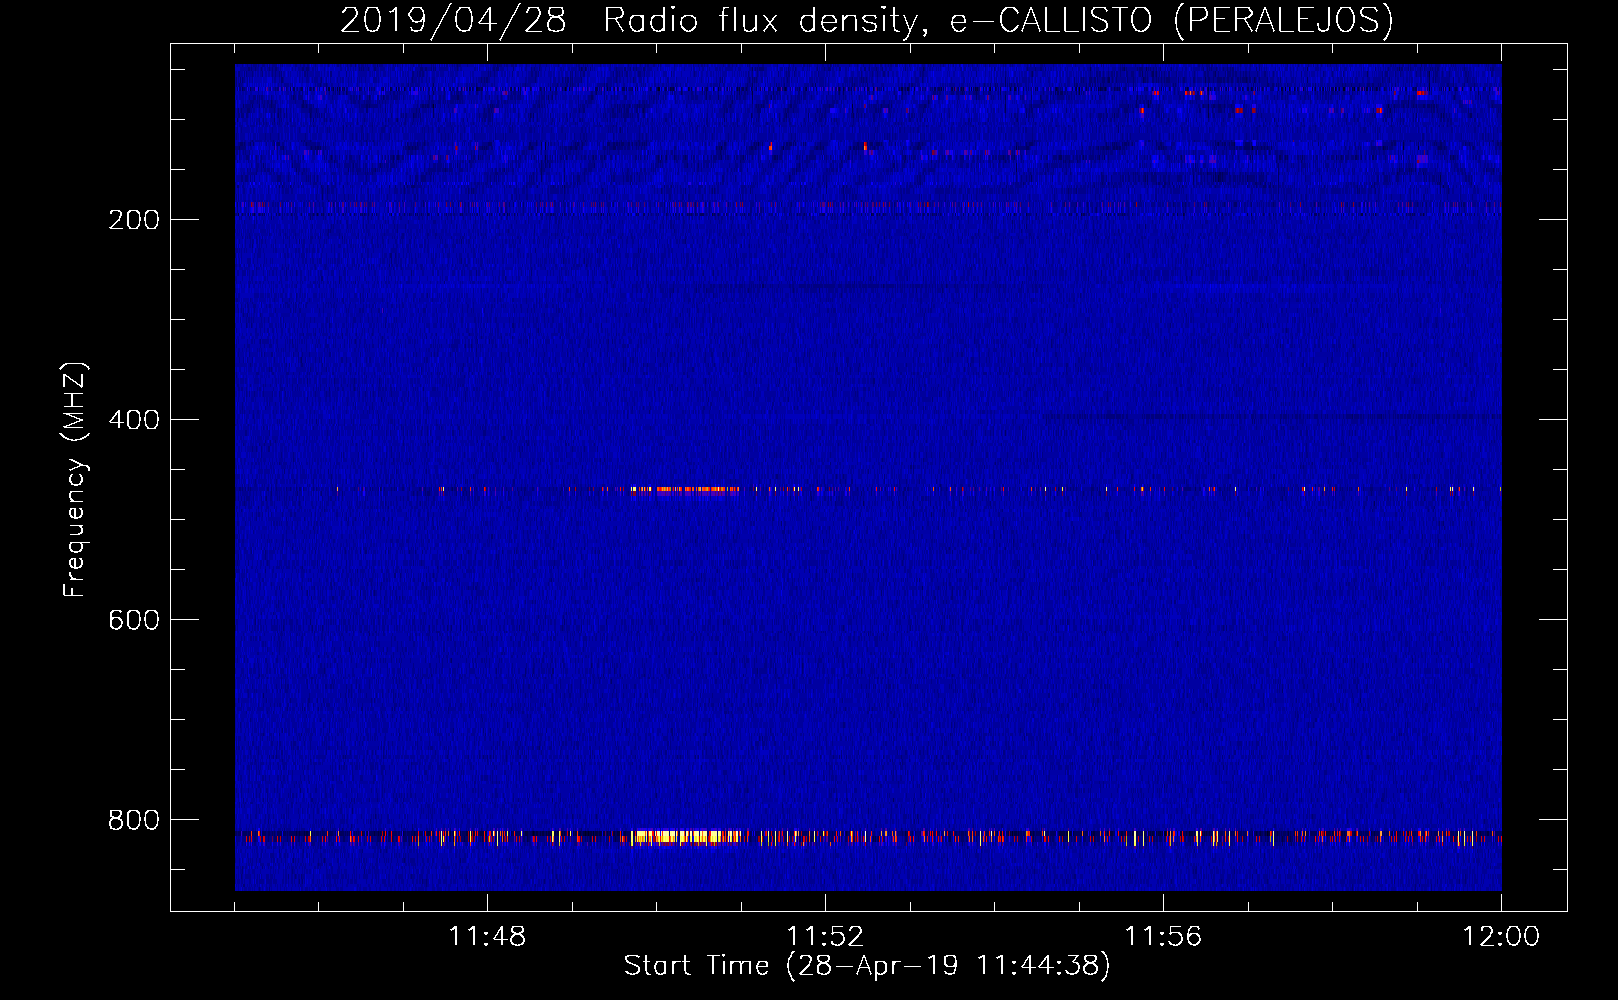Viewport: 1618px width, 1000px height.
Task: Select the 200 frequency axis label
Action: coord(134,220)
